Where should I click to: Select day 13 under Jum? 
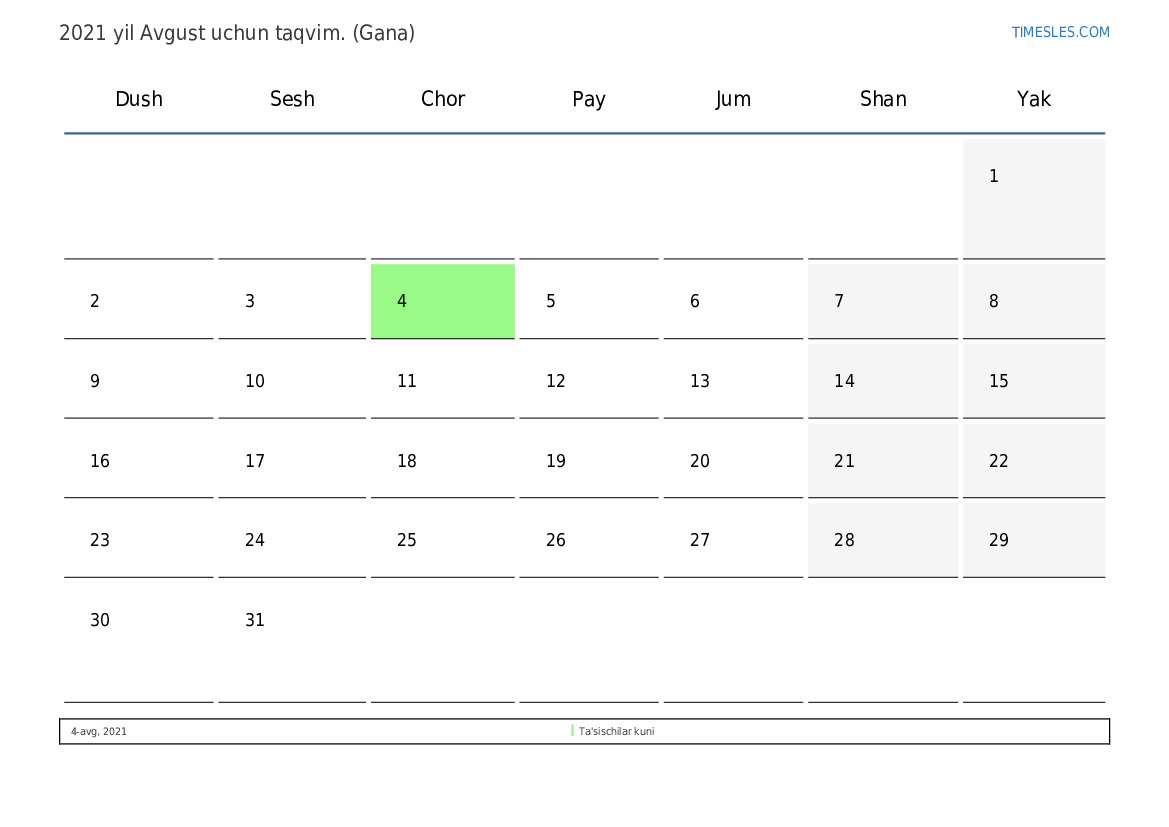pyautogui.click(x=733, y=381)
